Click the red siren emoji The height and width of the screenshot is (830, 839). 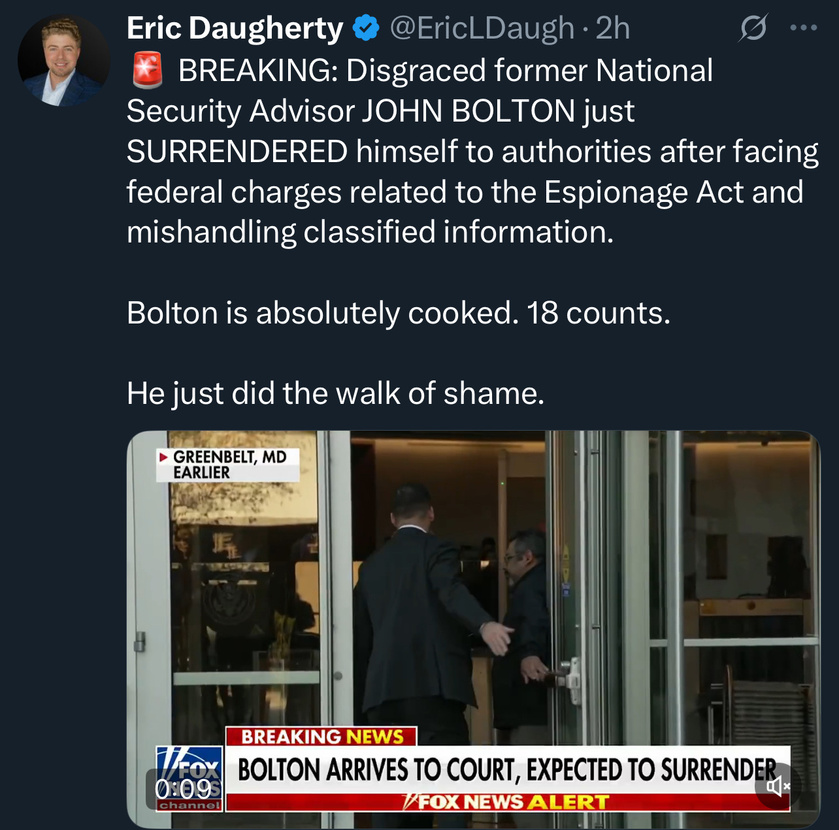tap(146, 71)
